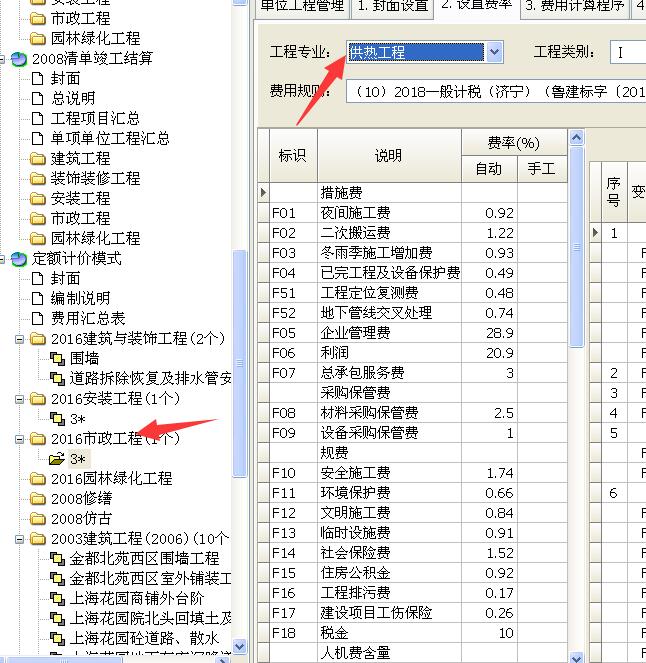Click the project tree scroll down arrow
This screenshot has width=646, height=663.
click(x=240, y=646)
